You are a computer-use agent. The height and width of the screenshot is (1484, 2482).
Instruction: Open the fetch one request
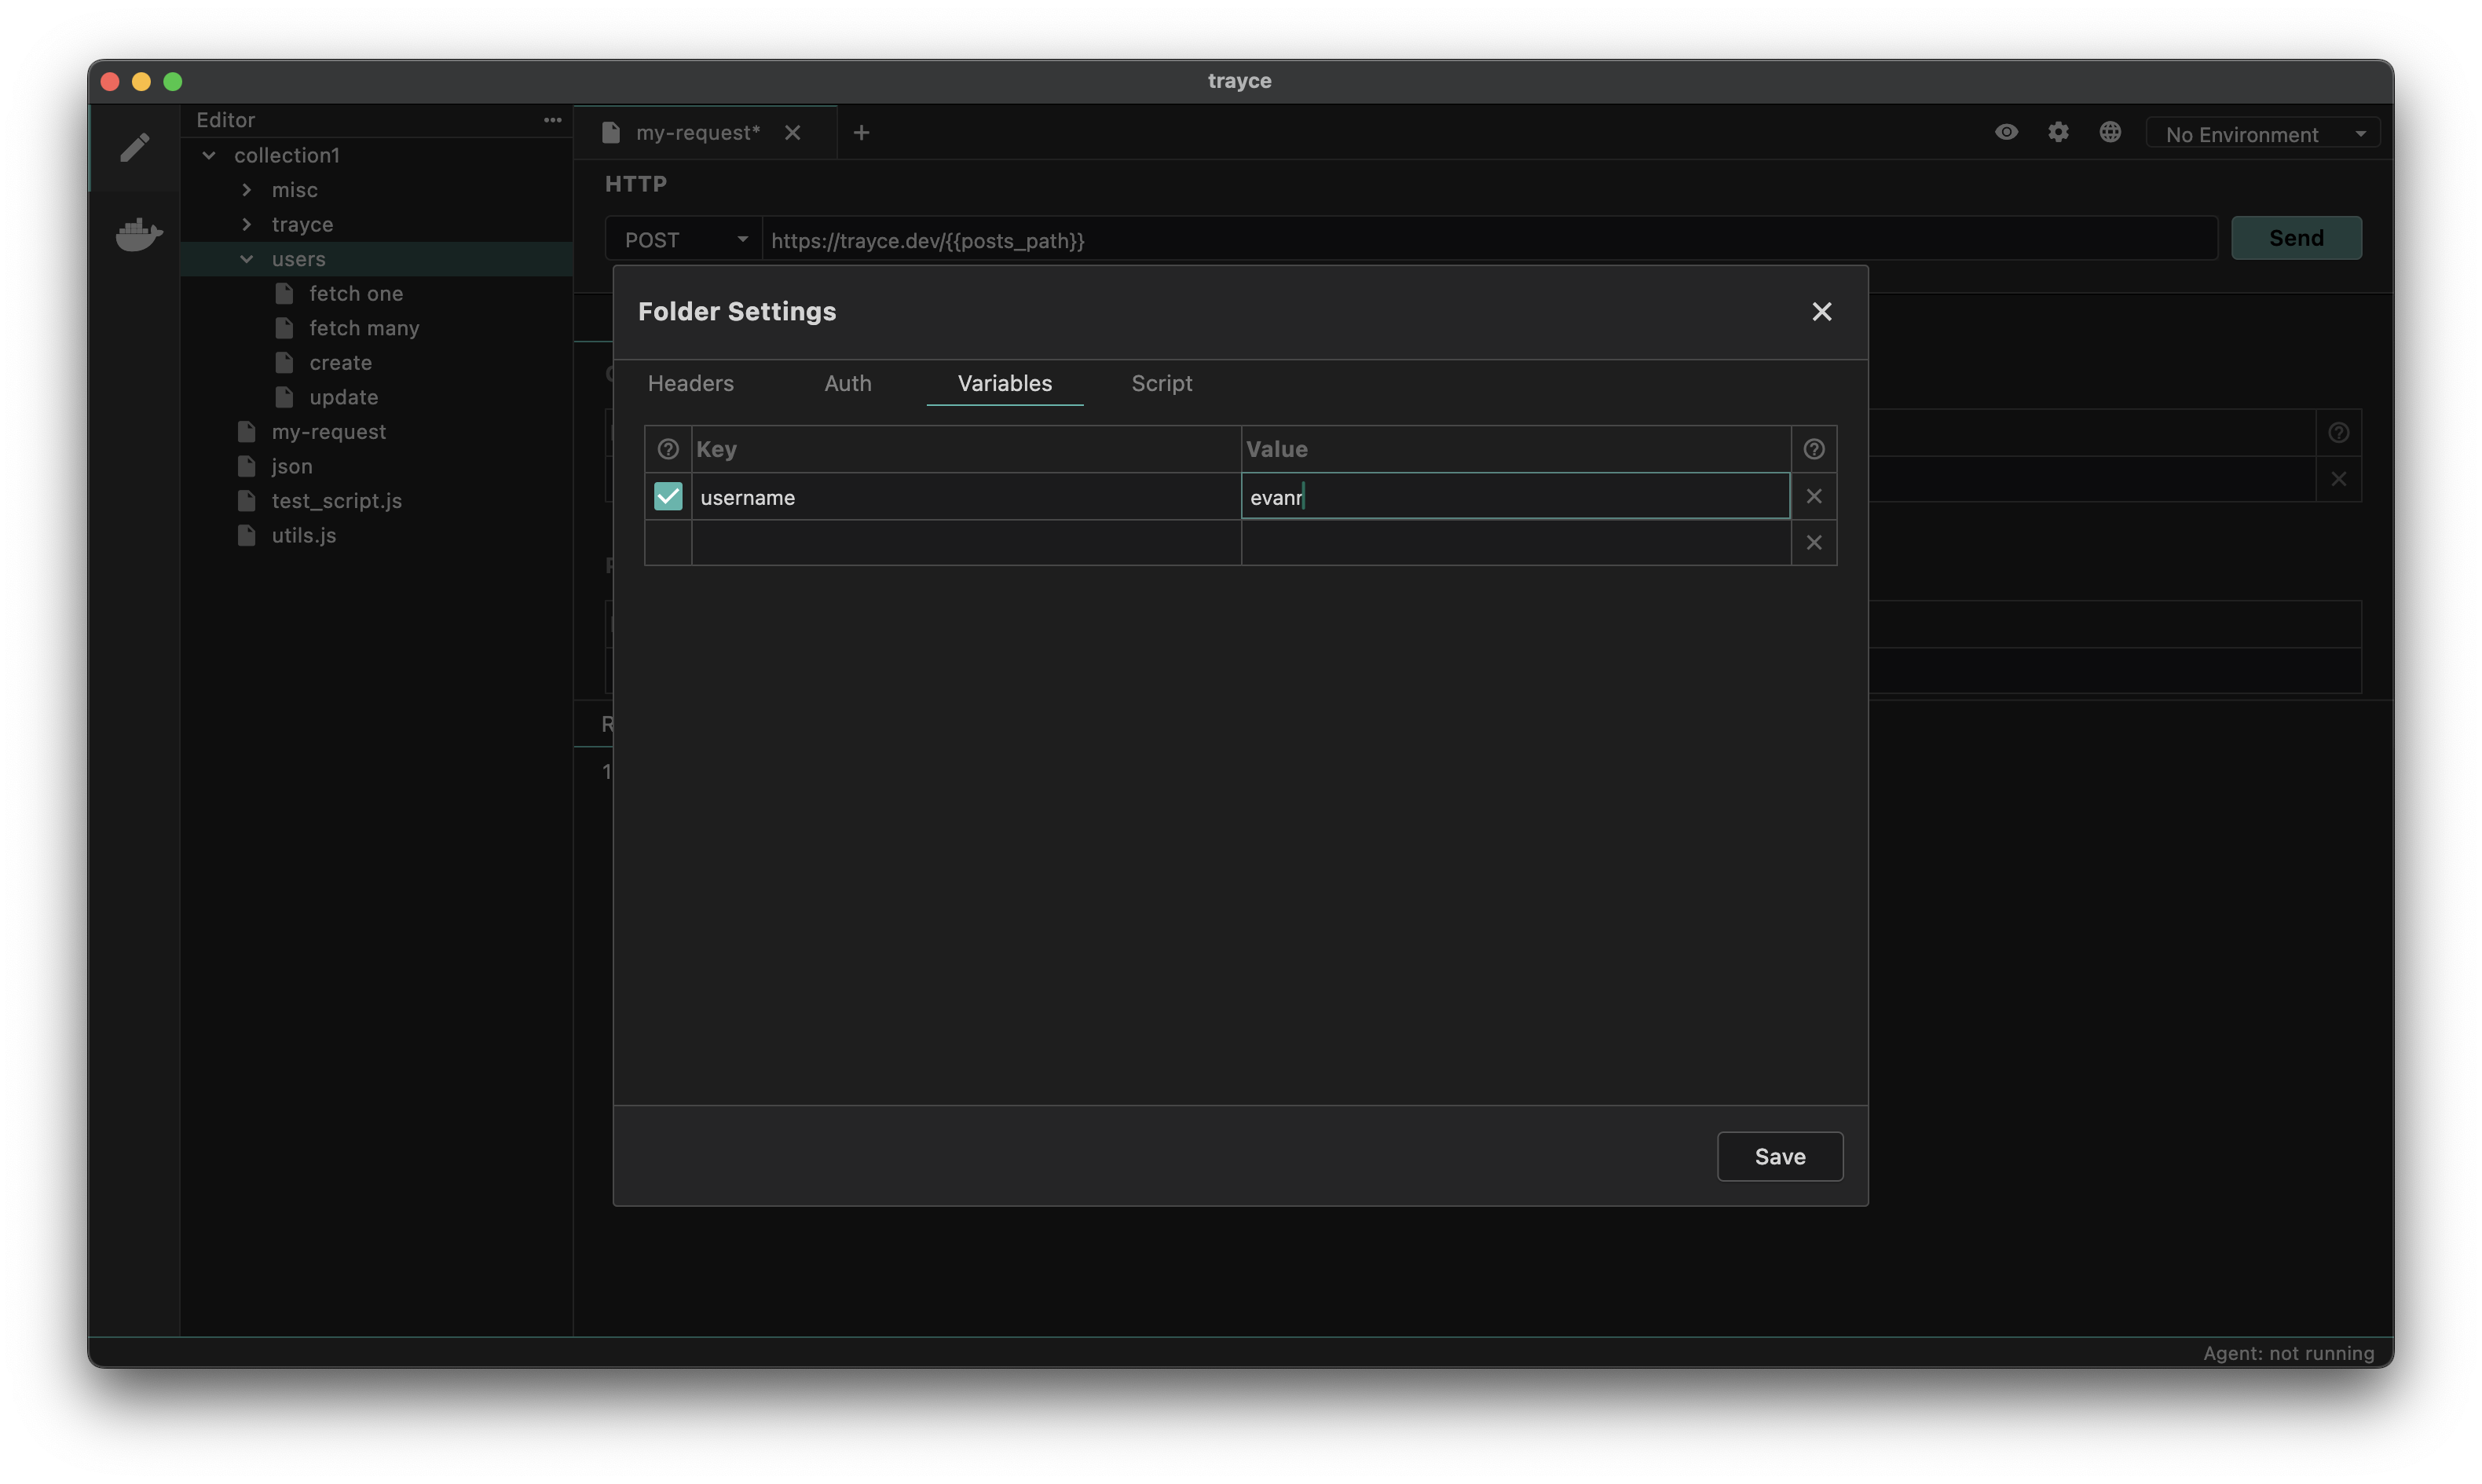tap(356, 294)
